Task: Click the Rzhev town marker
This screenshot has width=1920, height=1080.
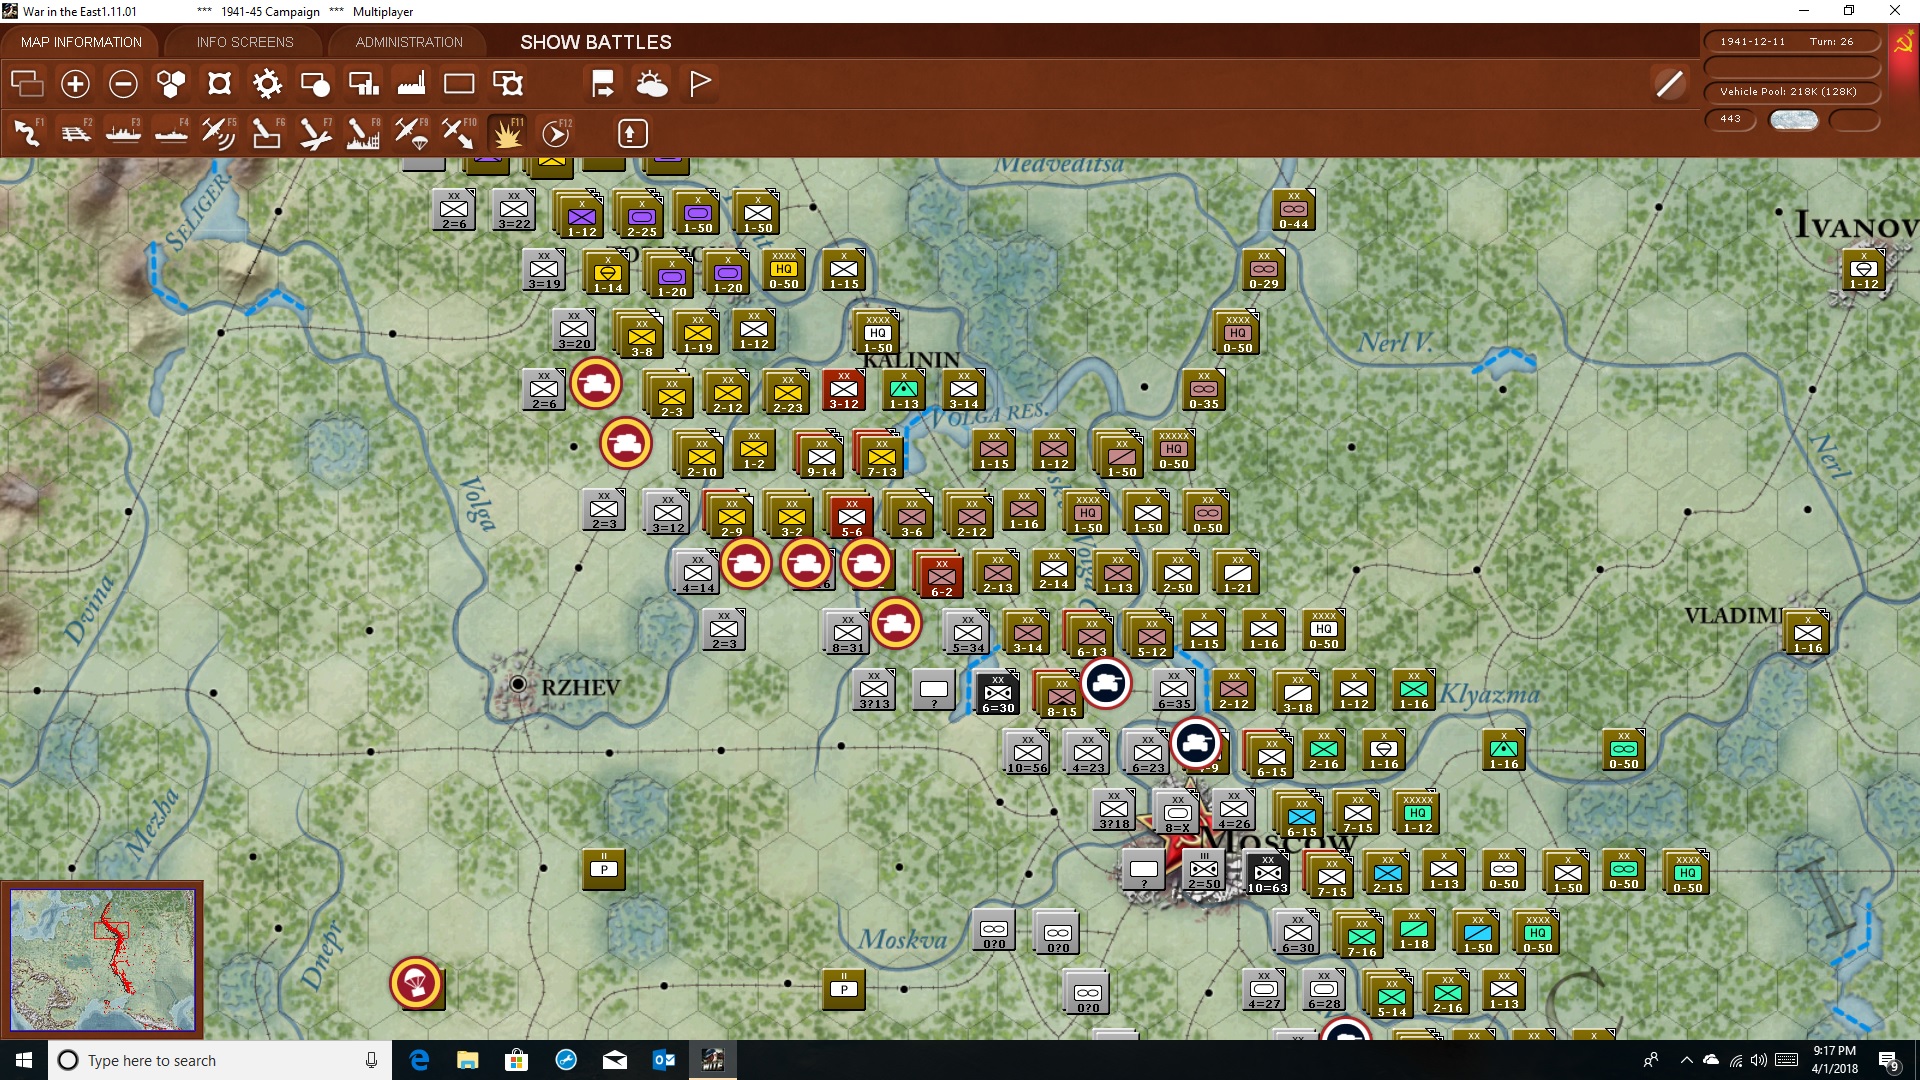Action: click(518, 684)
